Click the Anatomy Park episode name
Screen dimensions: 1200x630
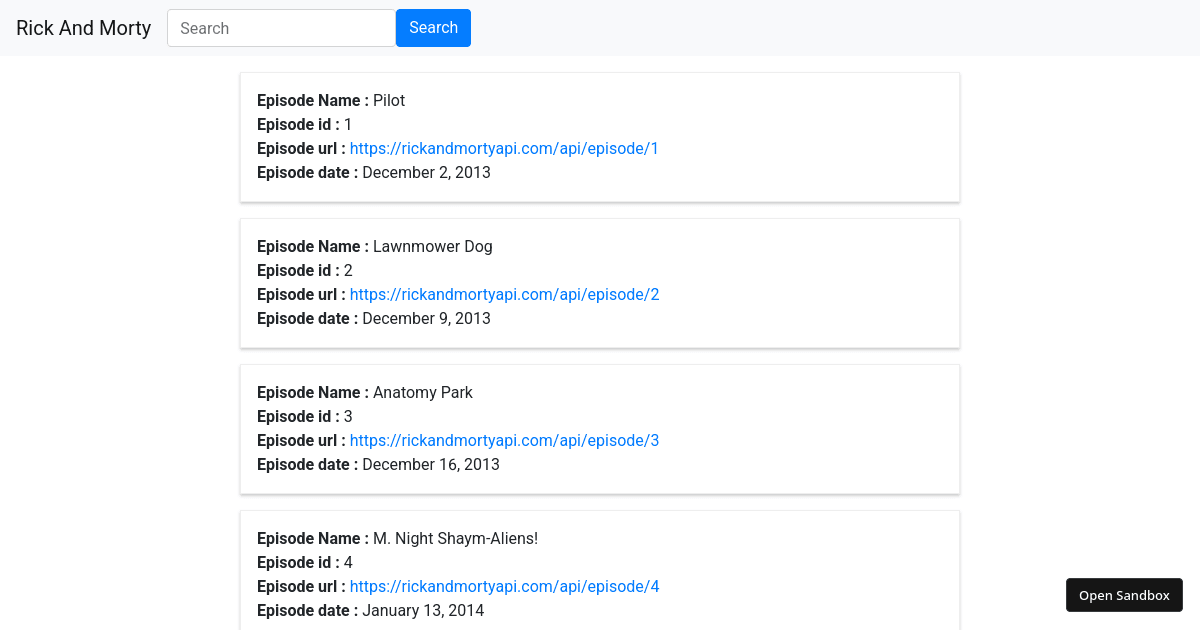point(422,393)
